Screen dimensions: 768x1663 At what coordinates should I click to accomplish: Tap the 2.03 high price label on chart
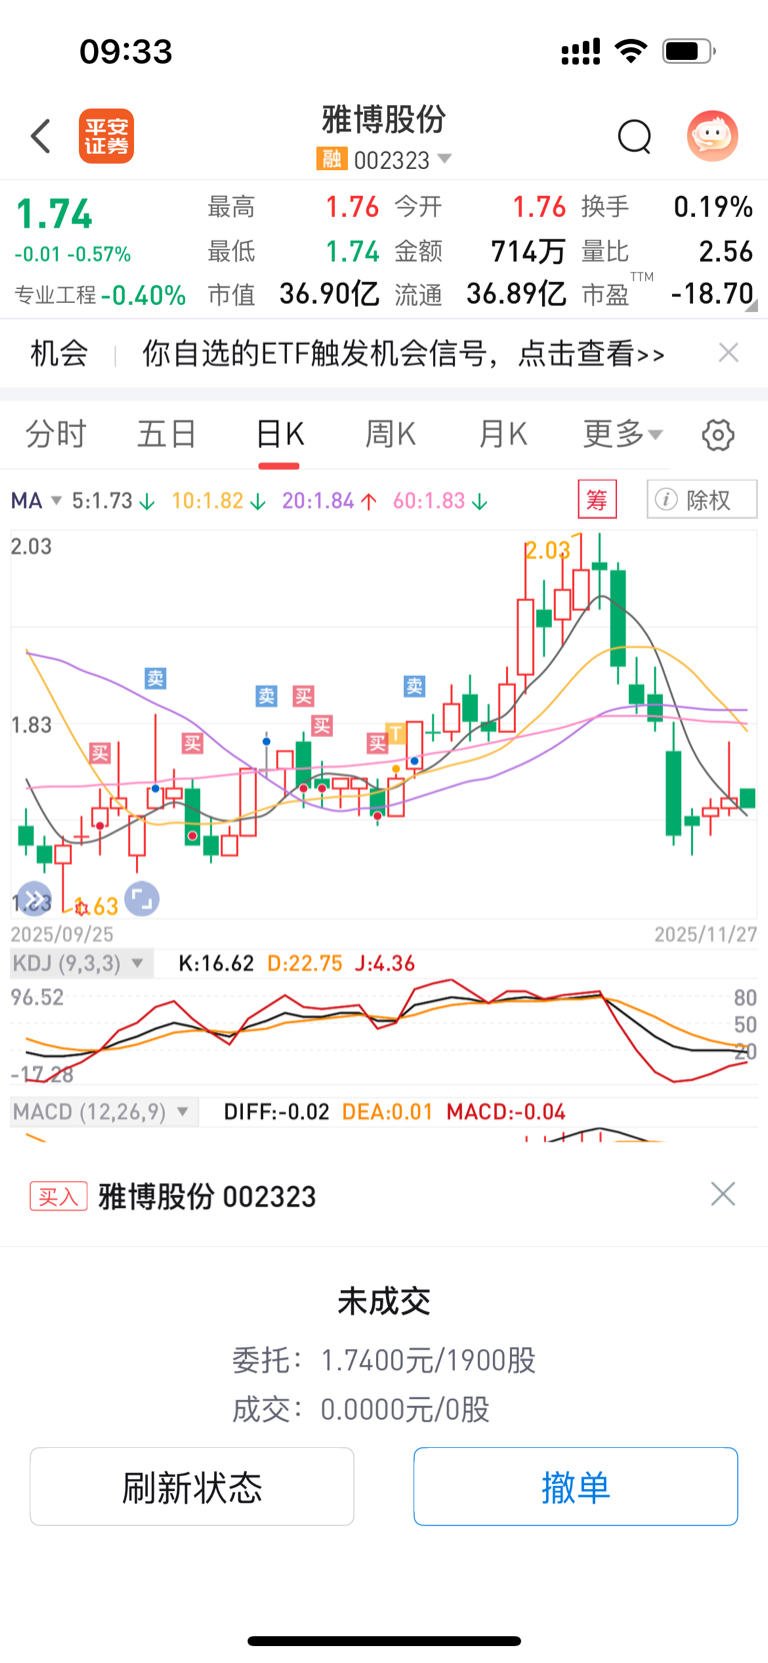[x=548, y=550]
